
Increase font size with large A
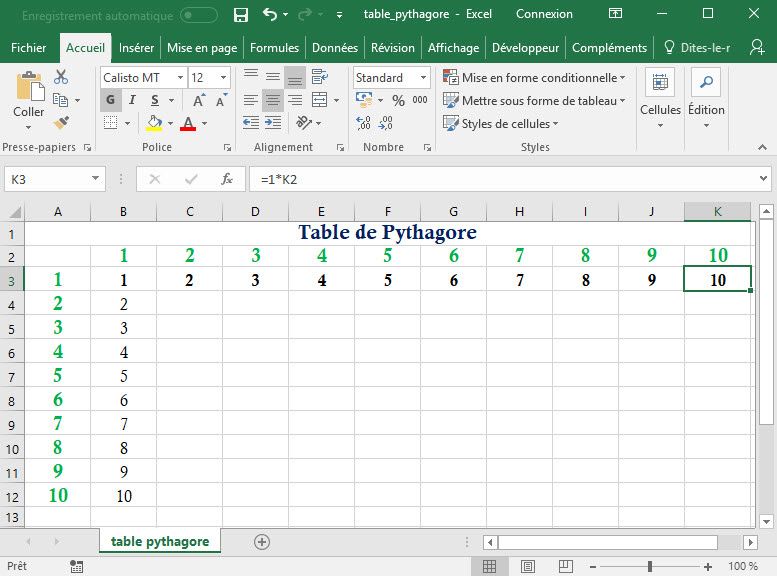click(199, 100)
